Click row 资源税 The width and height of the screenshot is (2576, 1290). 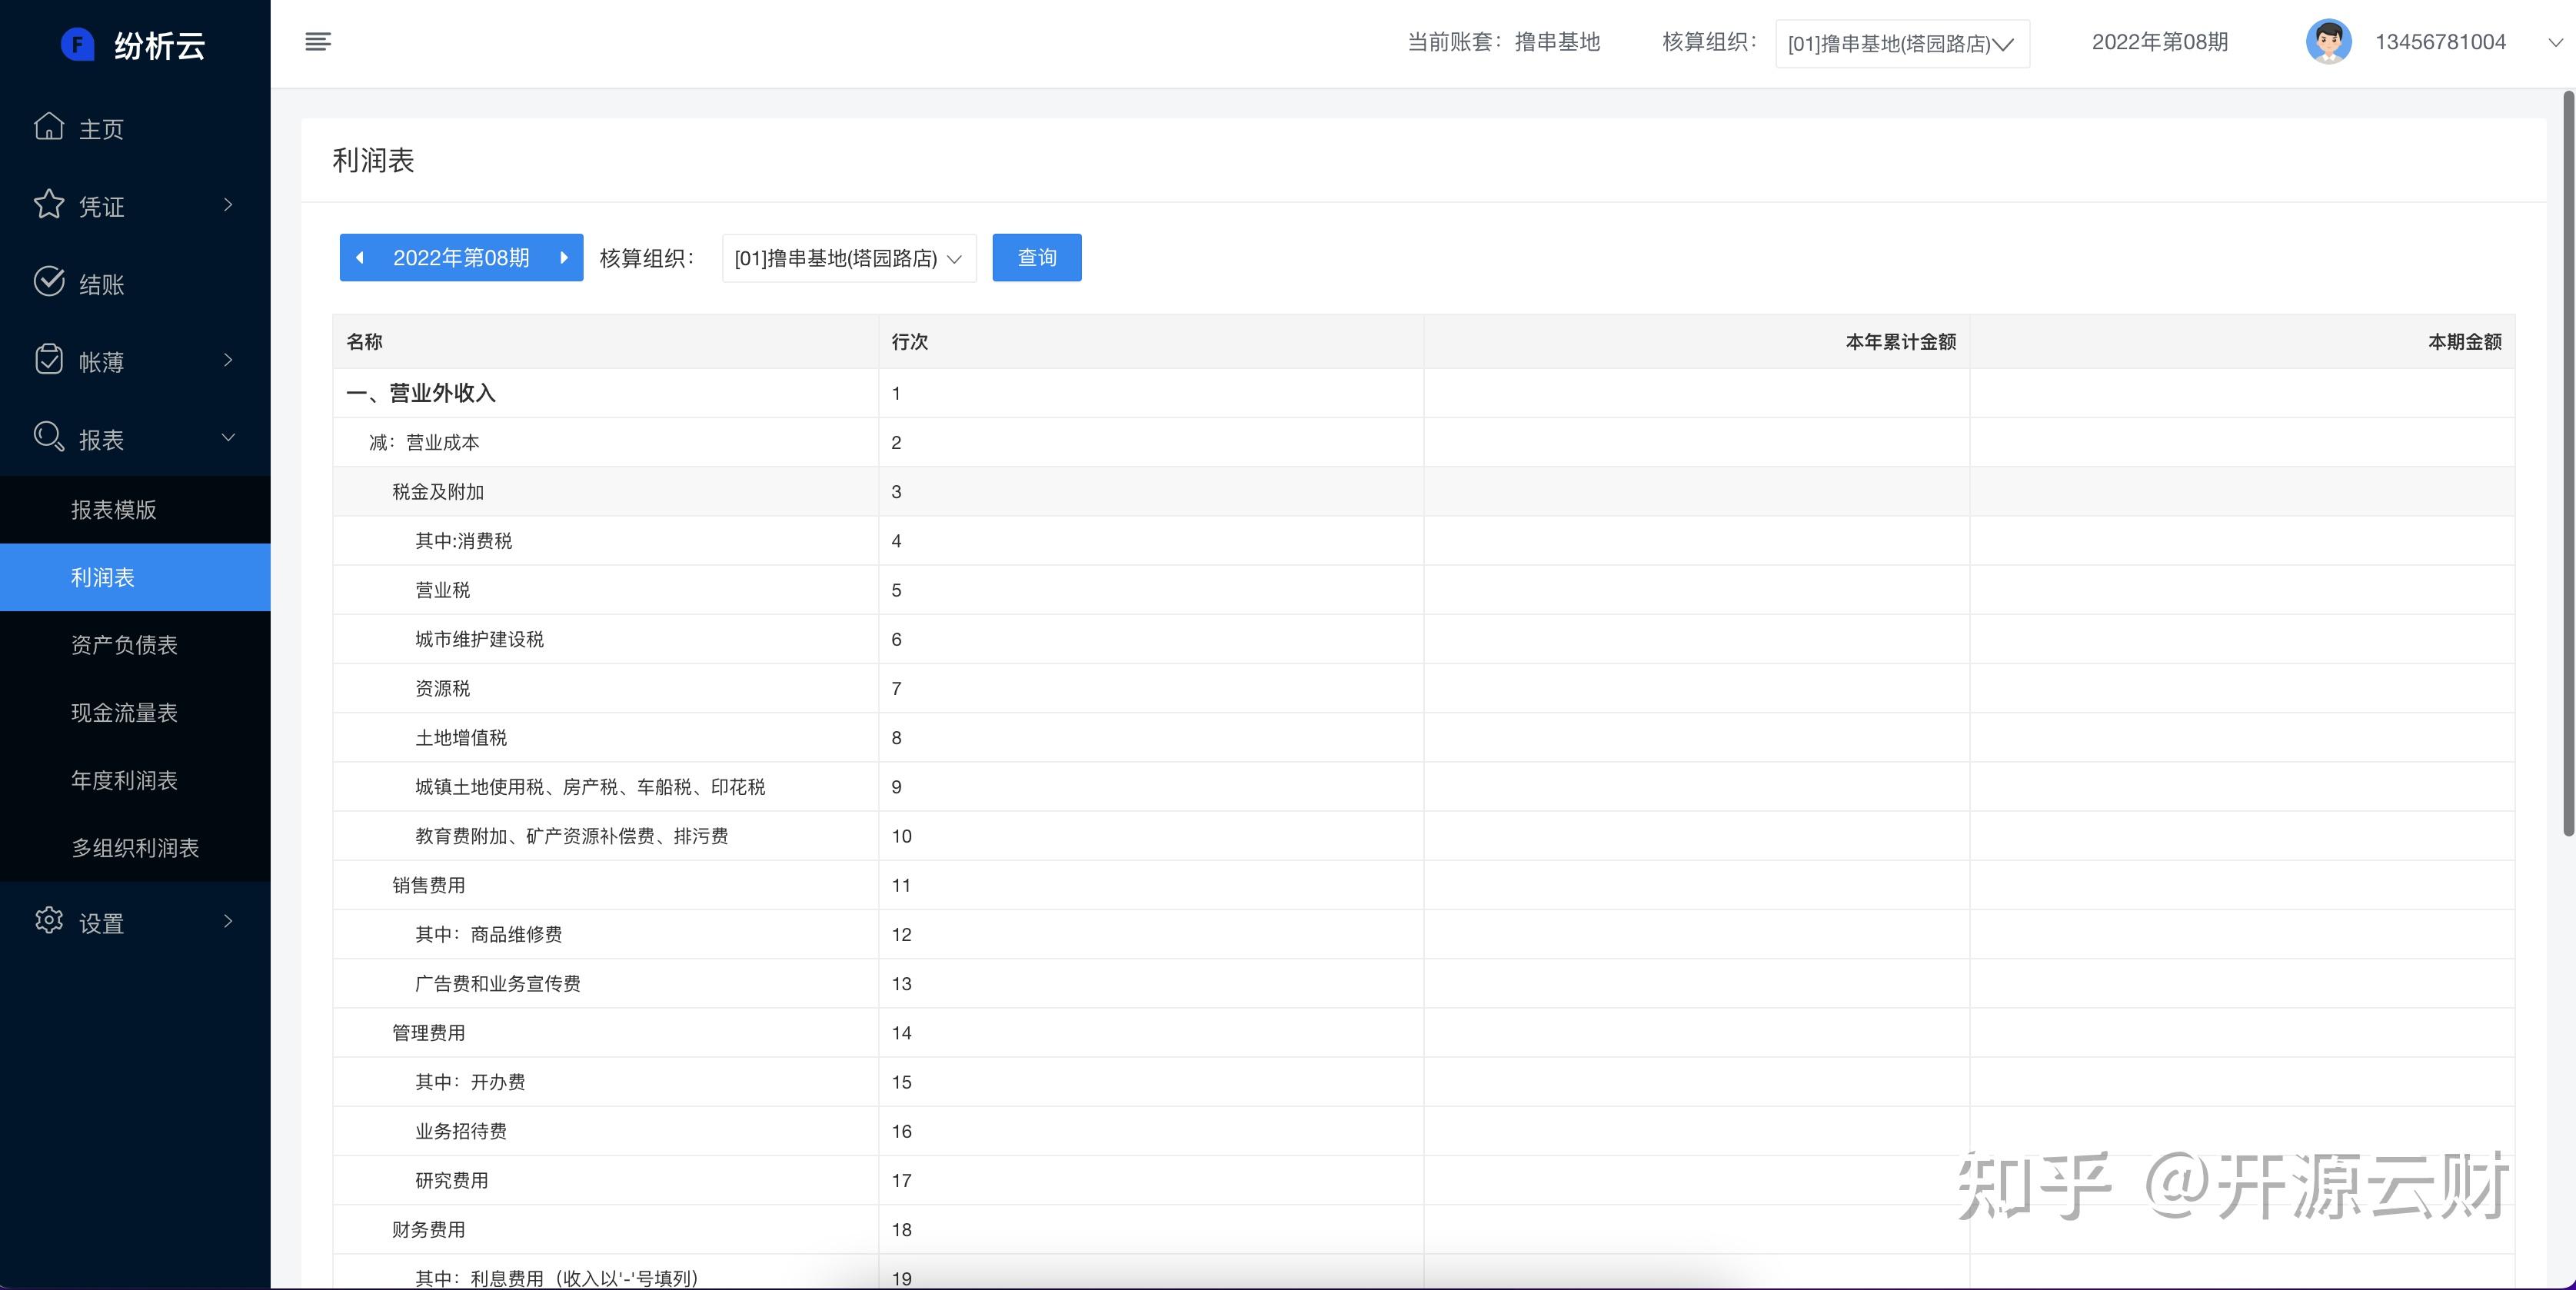1424,688
